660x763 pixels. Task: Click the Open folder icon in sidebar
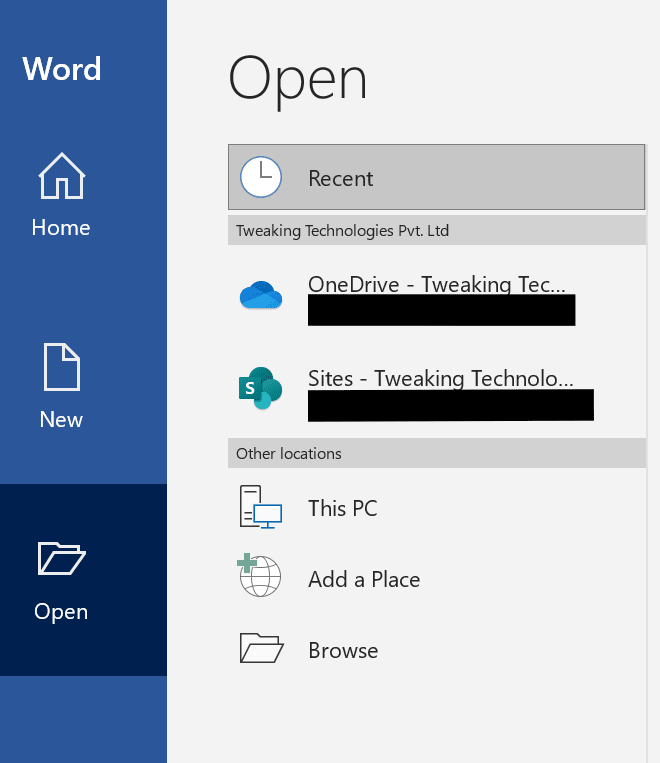click(62, 558)
